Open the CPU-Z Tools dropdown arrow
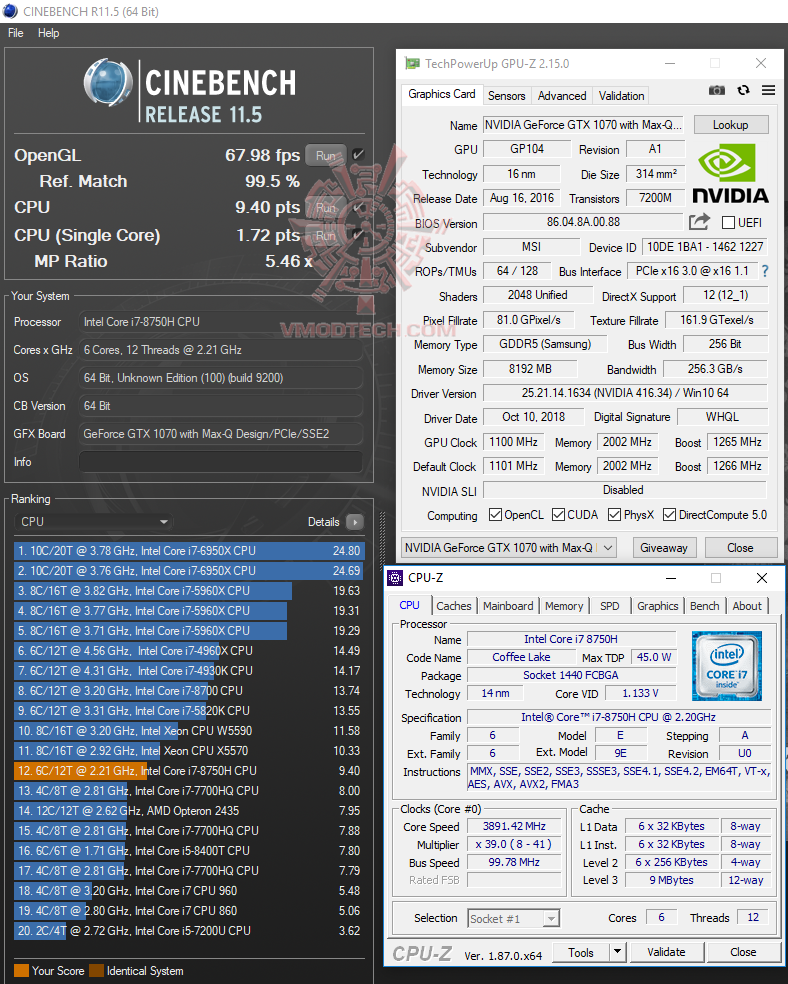The image size is (788, 984). click(x=617, y=952)
